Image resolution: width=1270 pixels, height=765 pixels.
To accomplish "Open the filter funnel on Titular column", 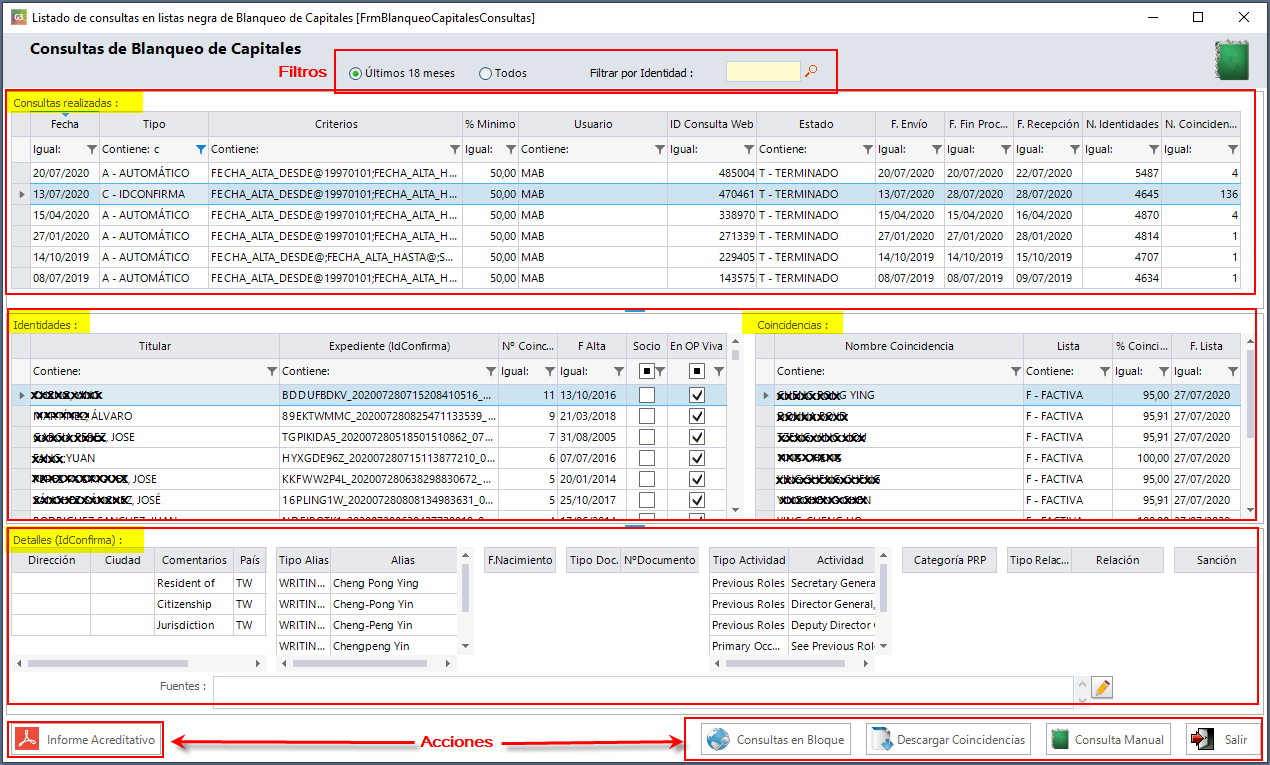I will (x=272, y=371).
